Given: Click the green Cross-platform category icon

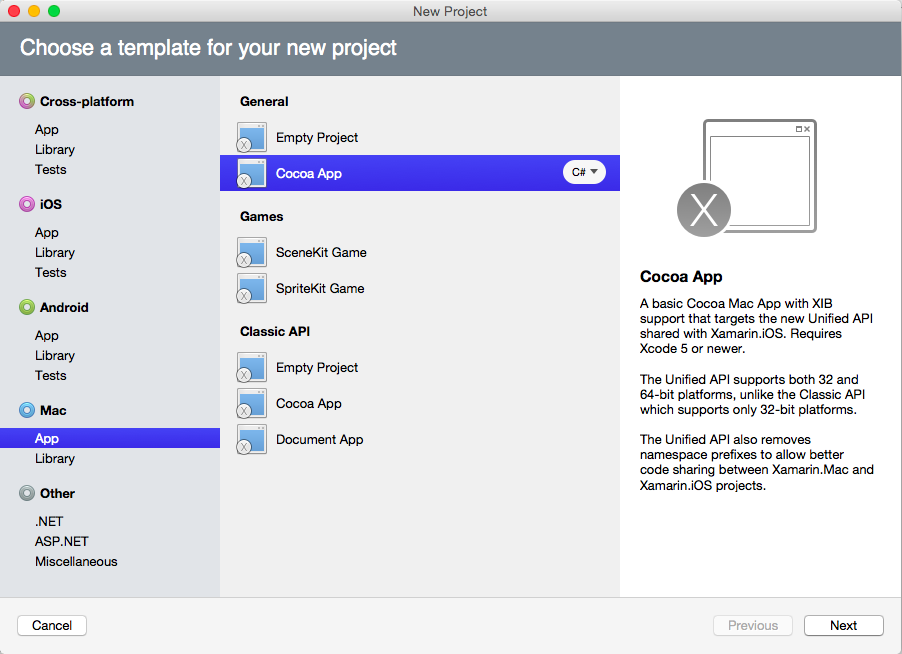Looking at the screenshot, I should point(24,100).
